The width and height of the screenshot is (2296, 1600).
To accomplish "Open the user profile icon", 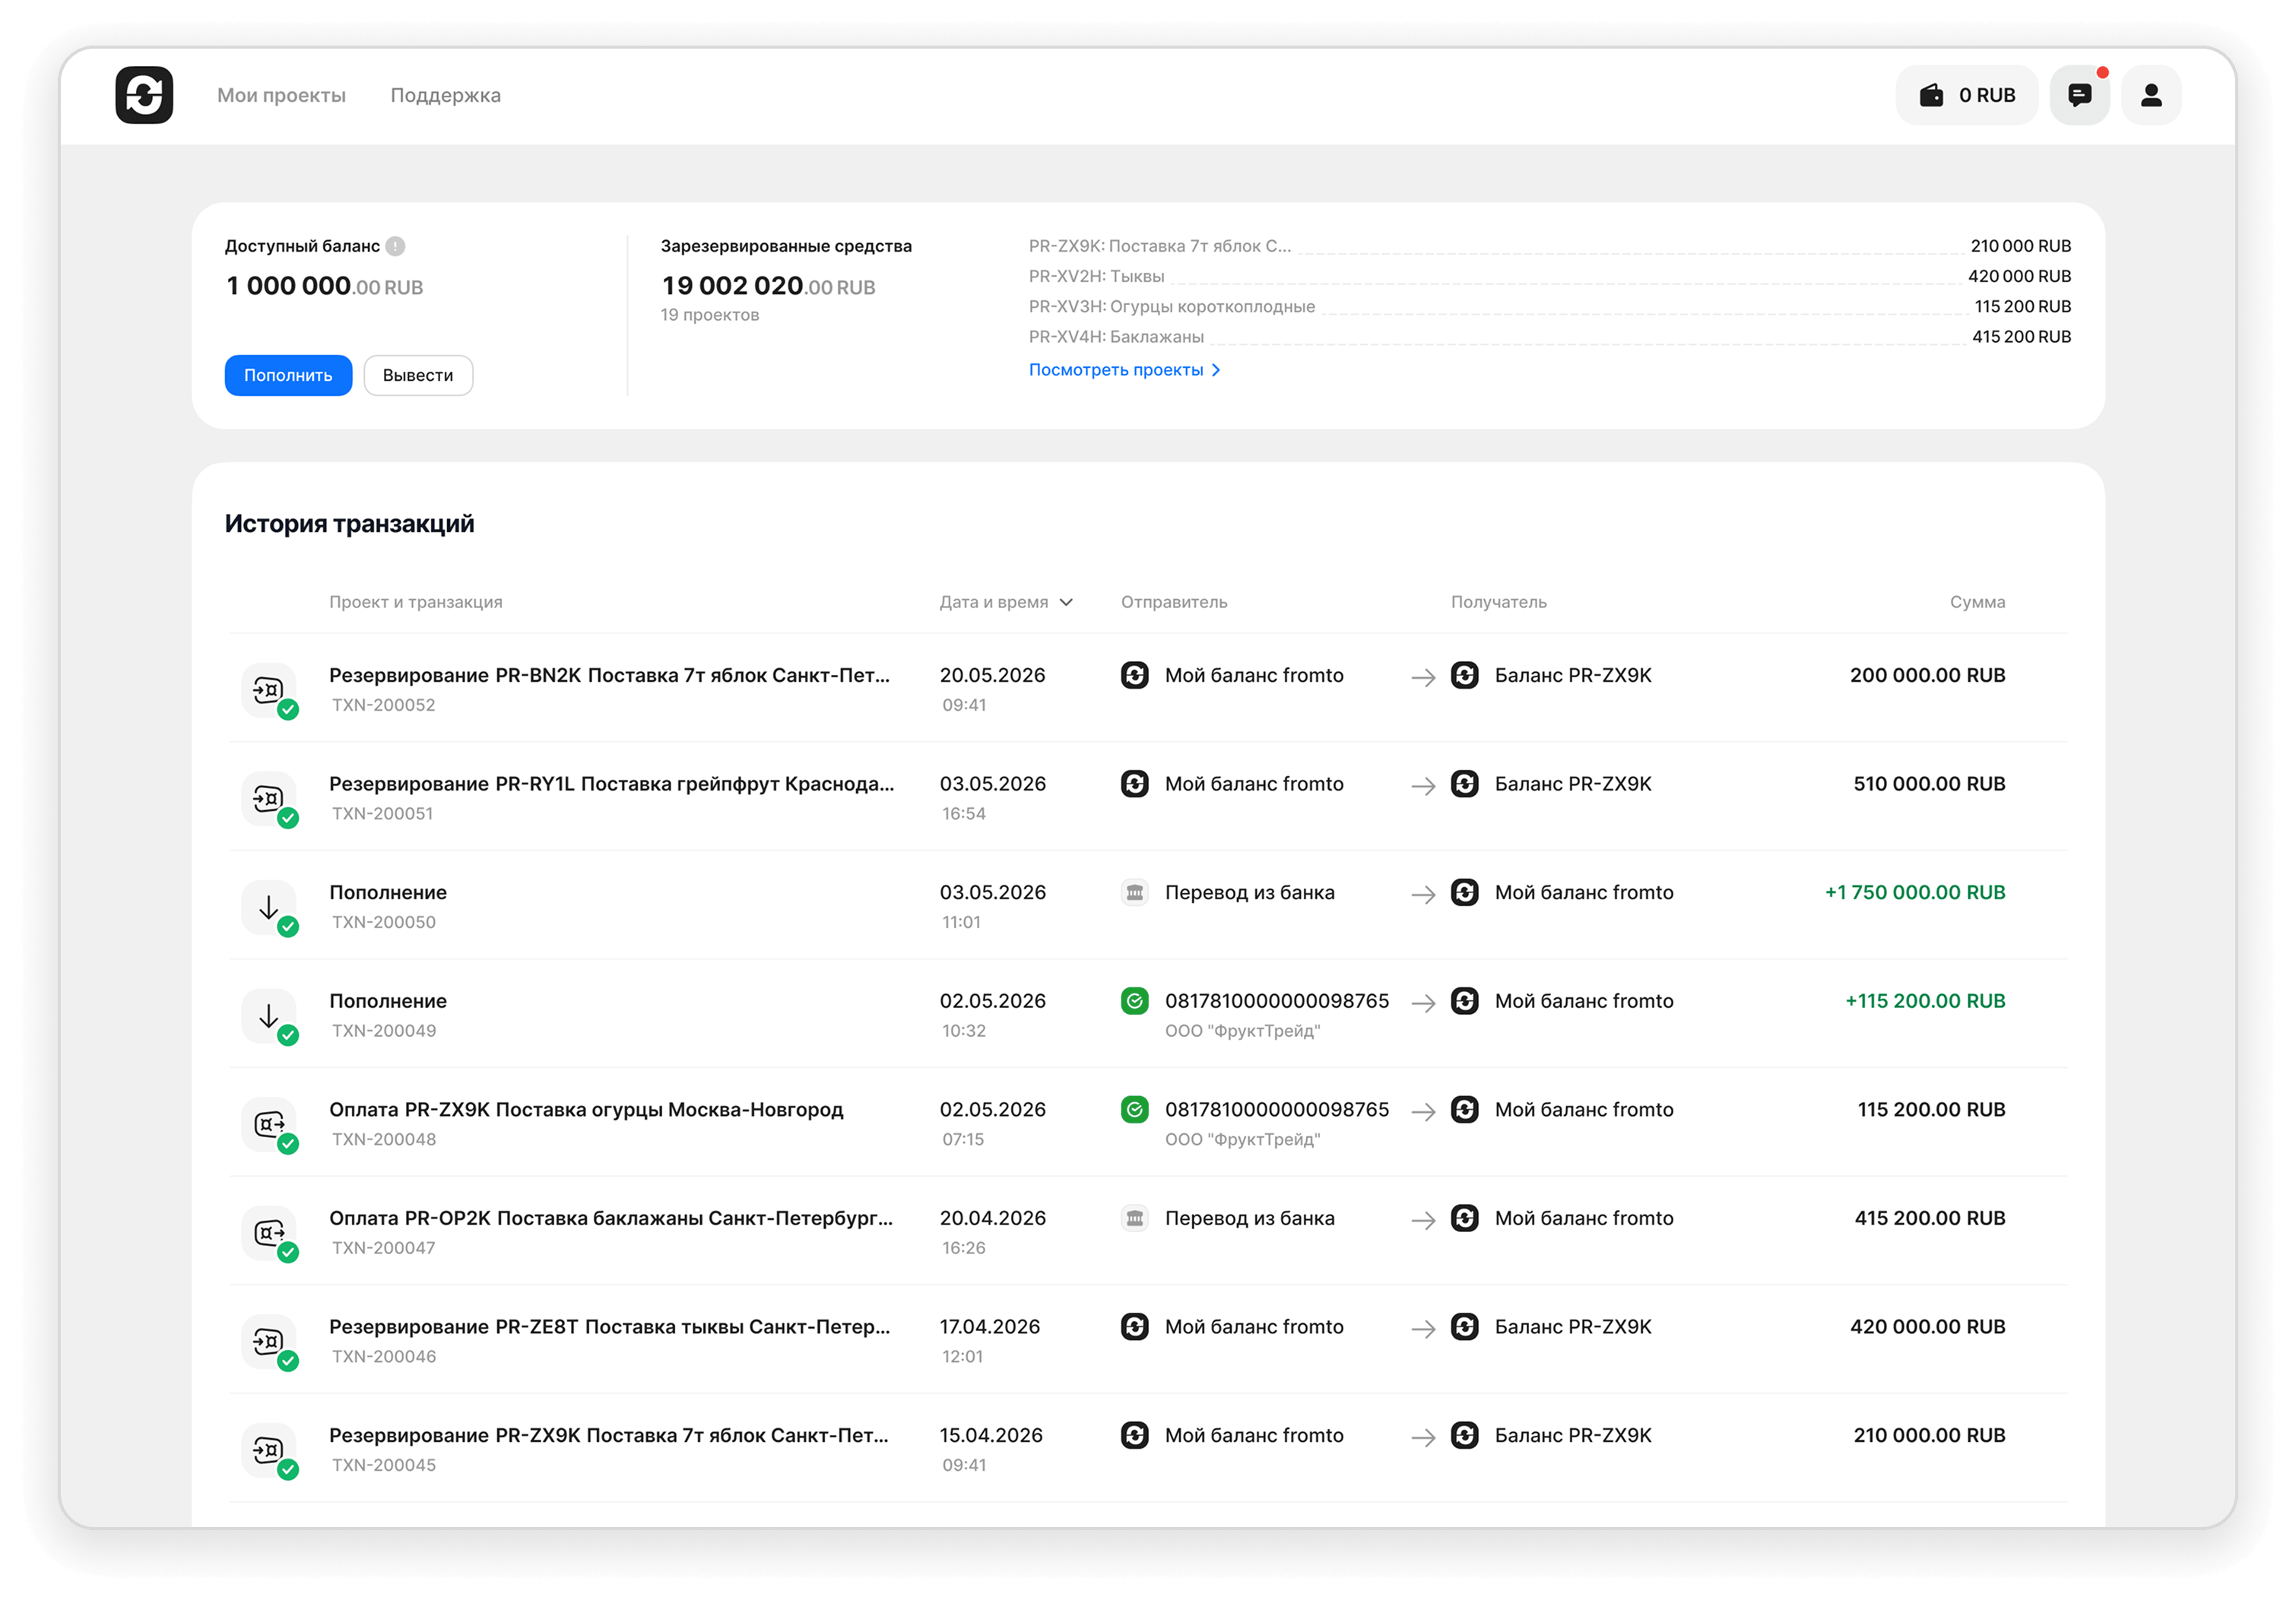I will pos(2151,95).
